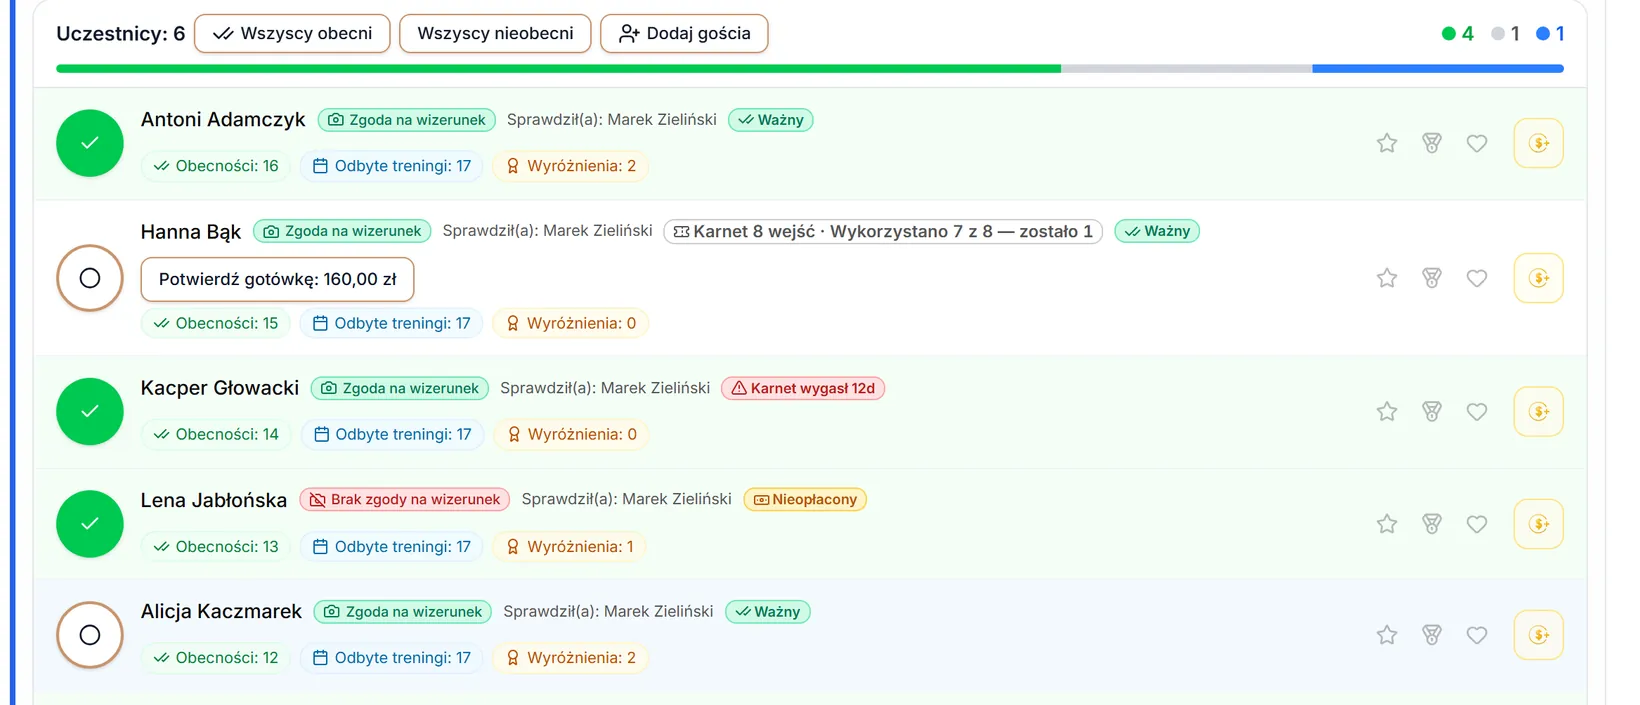
Task: Click 'Wyróżnienia: 2' for Antoni Adamczyk
Action: 571,166
